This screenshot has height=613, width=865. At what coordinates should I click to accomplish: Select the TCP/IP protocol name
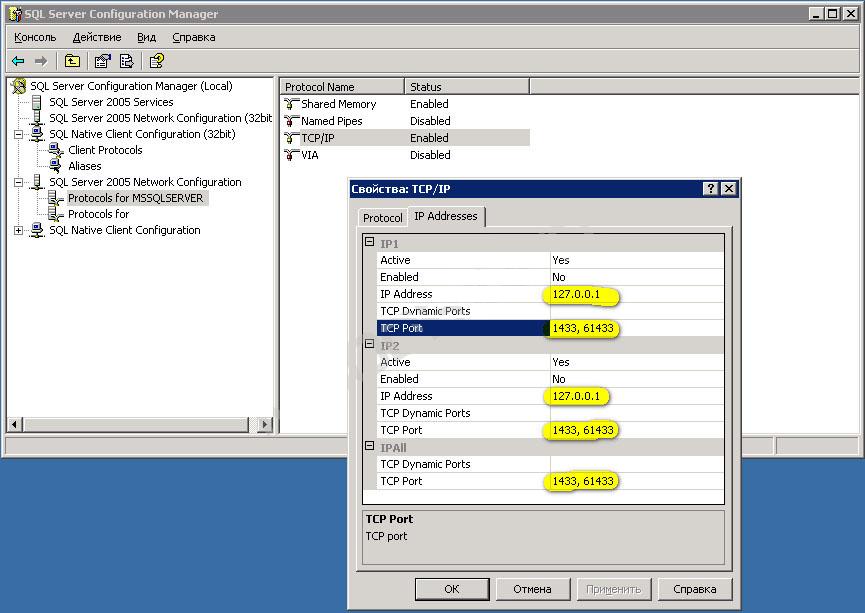click(317, 138)
